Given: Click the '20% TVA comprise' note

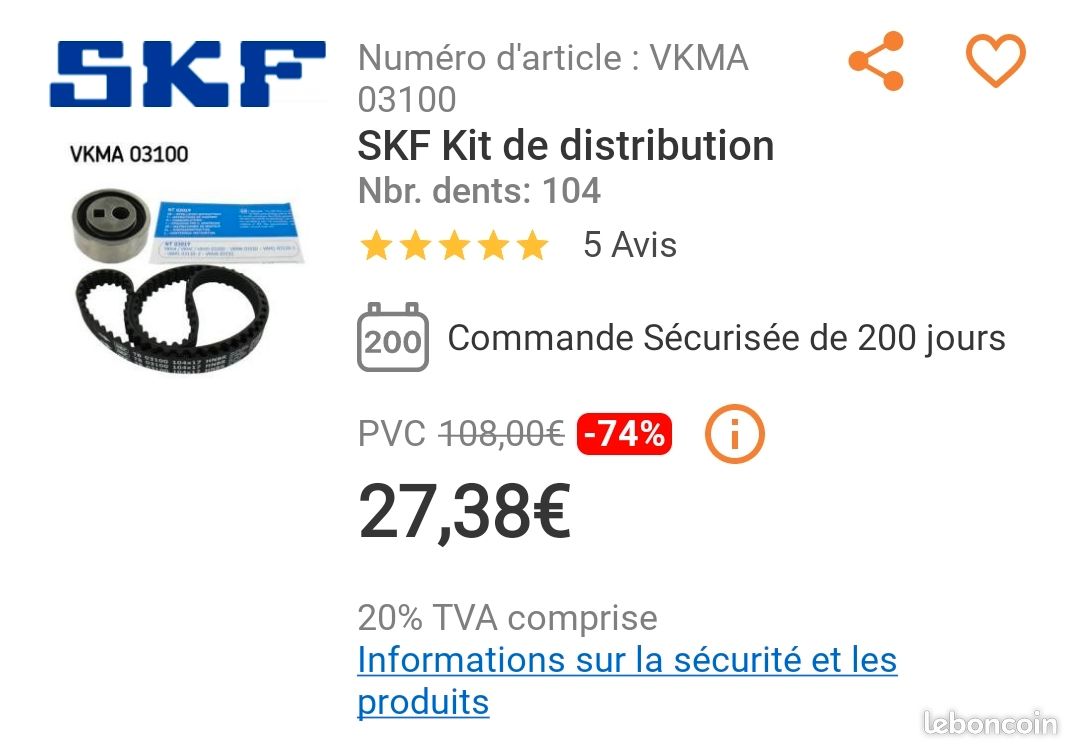Looking at the screenshot, I should 507,618.
